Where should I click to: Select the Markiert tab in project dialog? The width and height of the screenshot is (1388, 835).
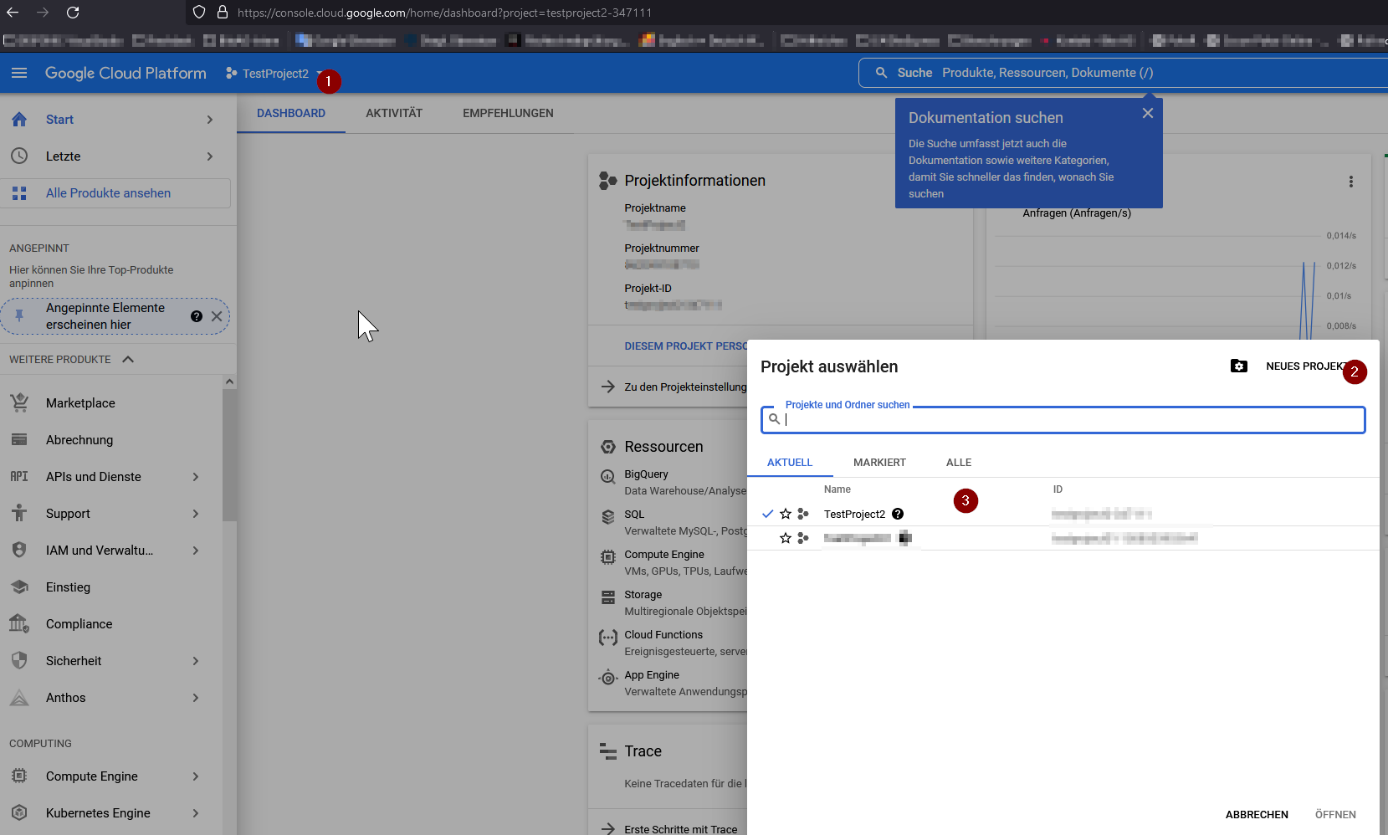point(879,462)
